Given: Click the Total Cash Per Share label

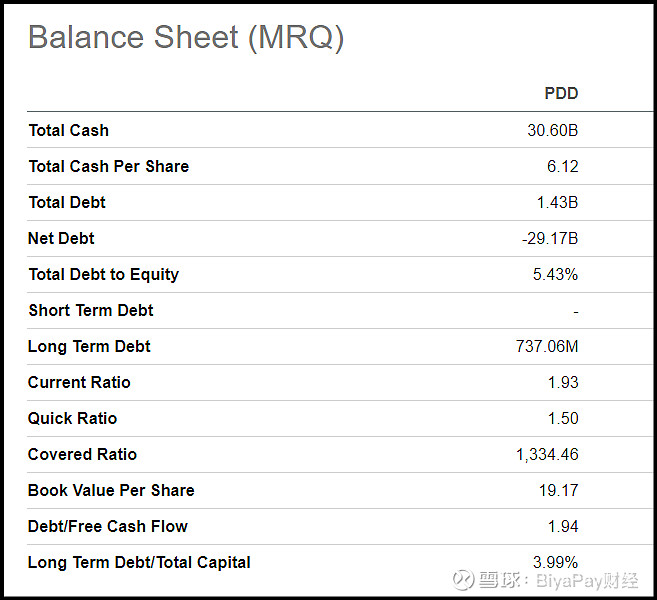Looking at the screenshot, I should tap(109, 166).
